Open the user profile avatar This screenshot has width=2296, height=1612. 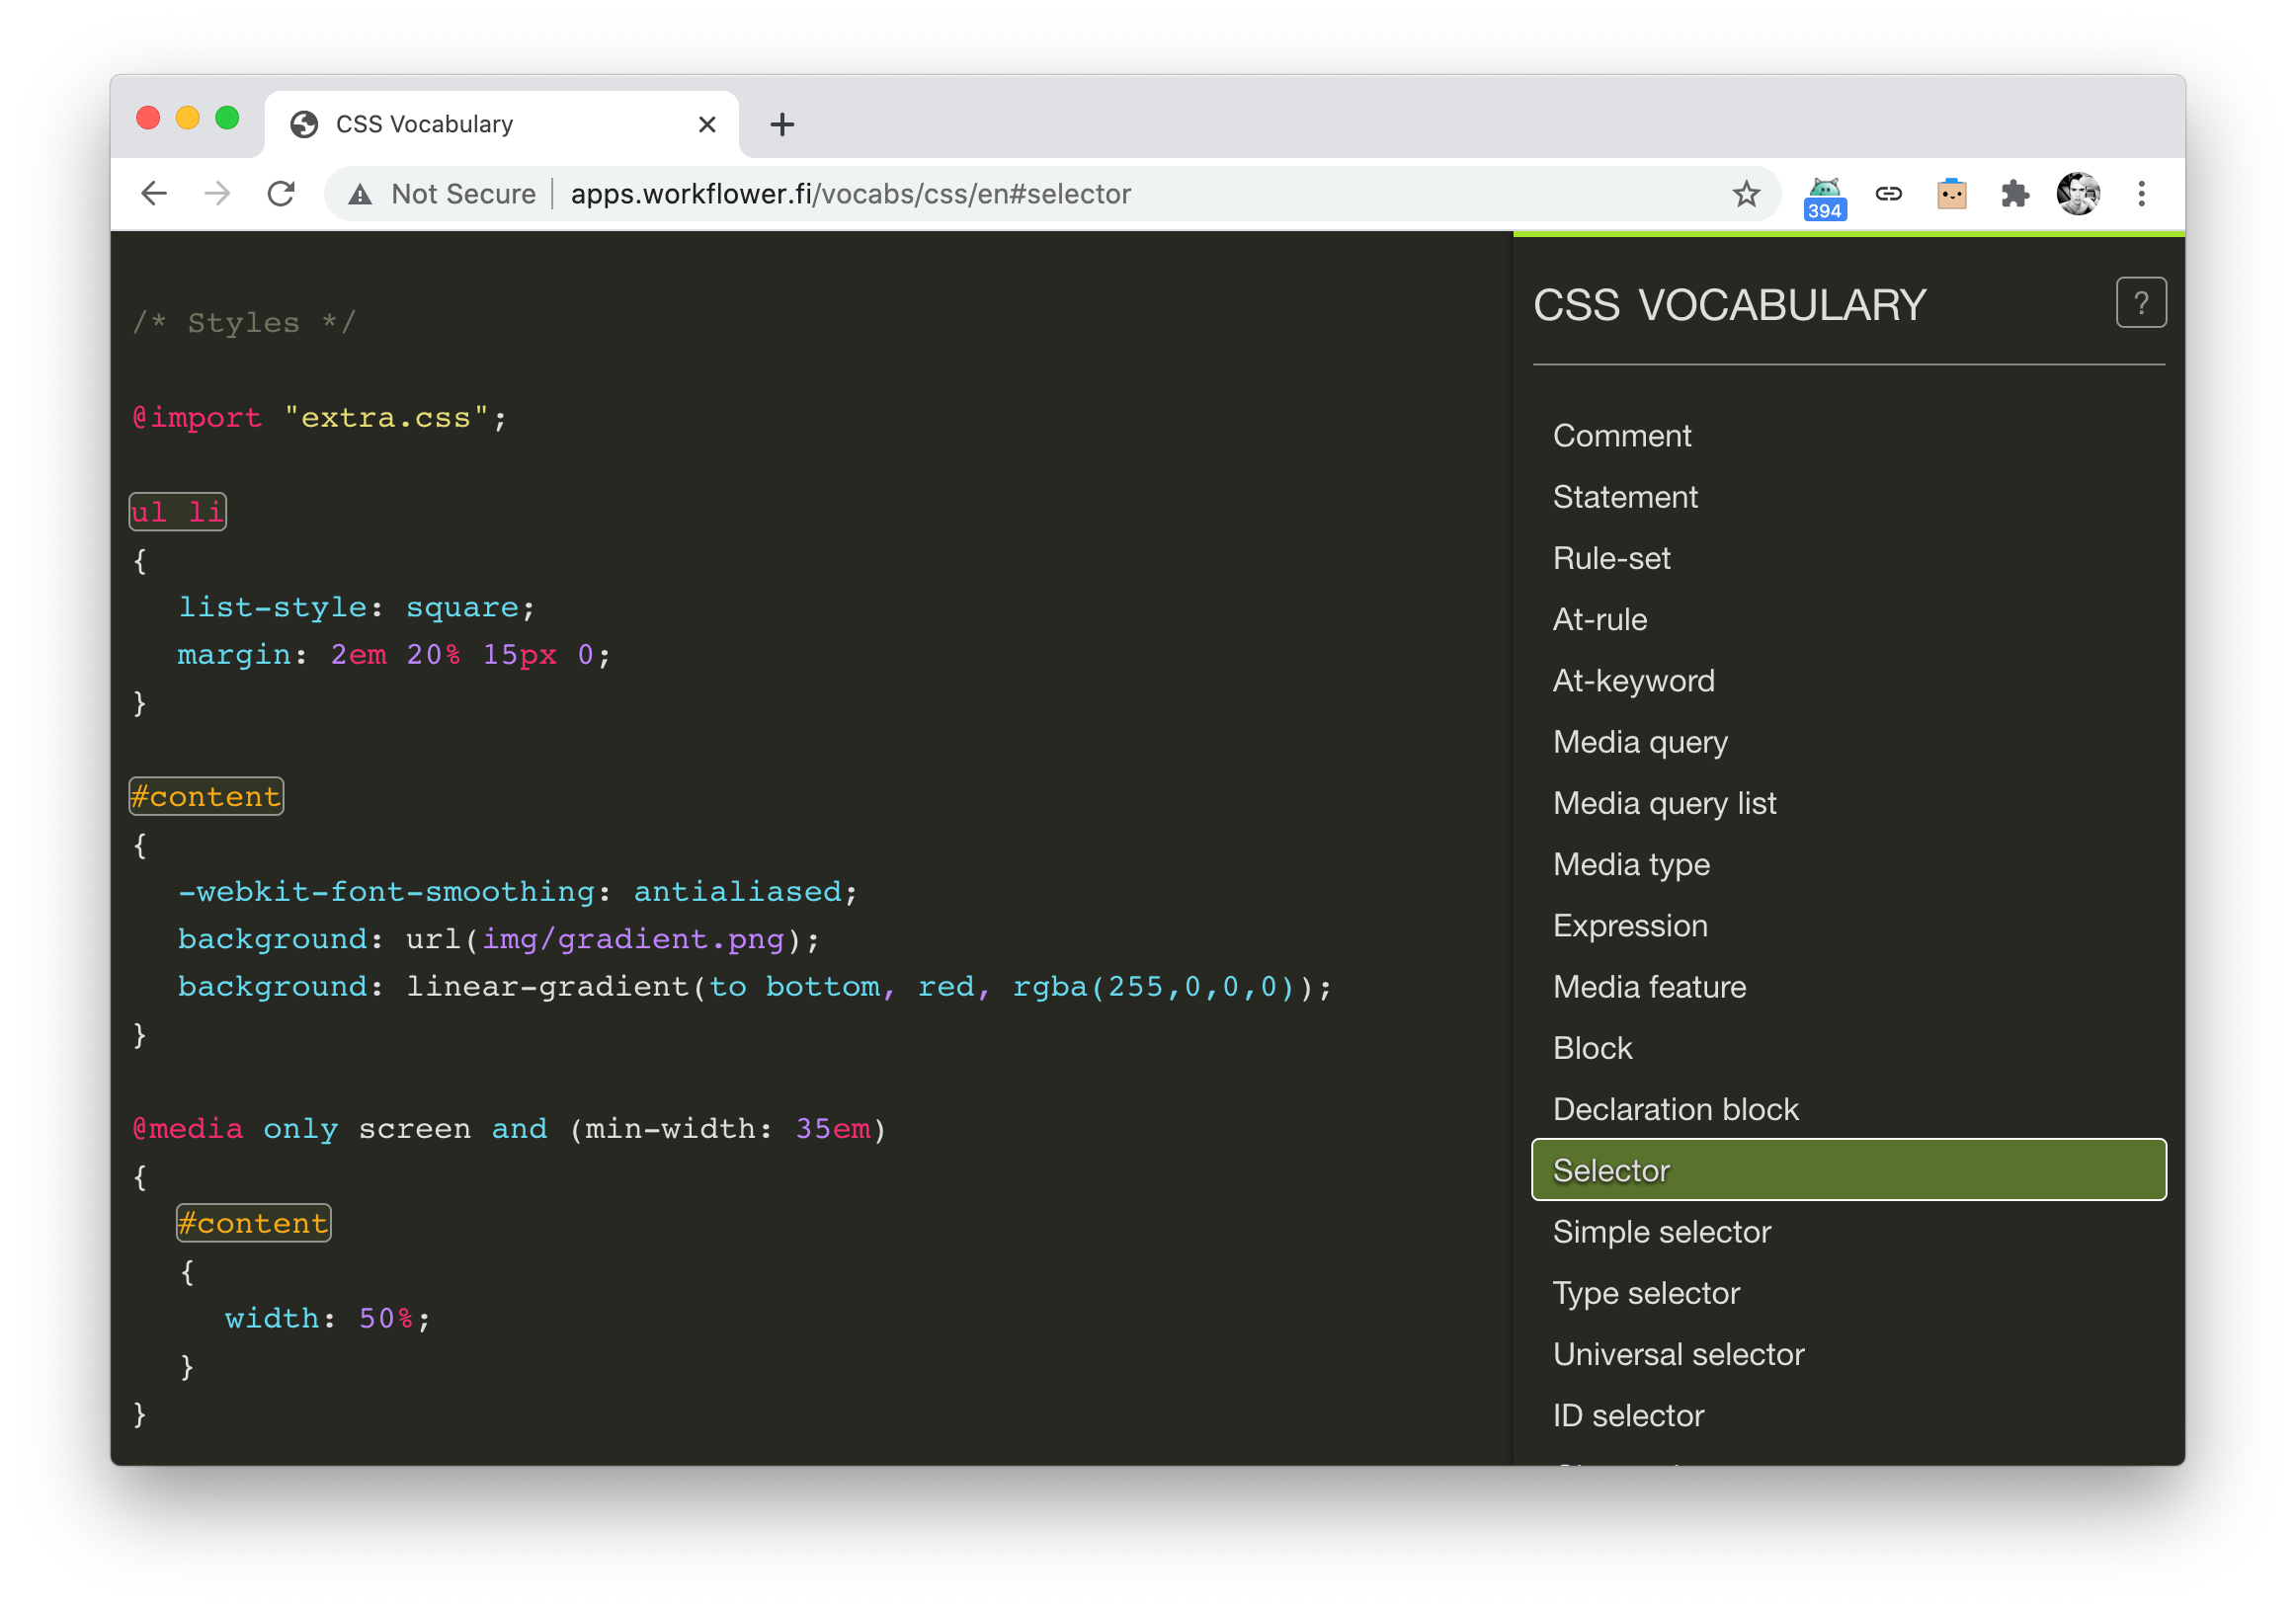(x=2078, y=193)
